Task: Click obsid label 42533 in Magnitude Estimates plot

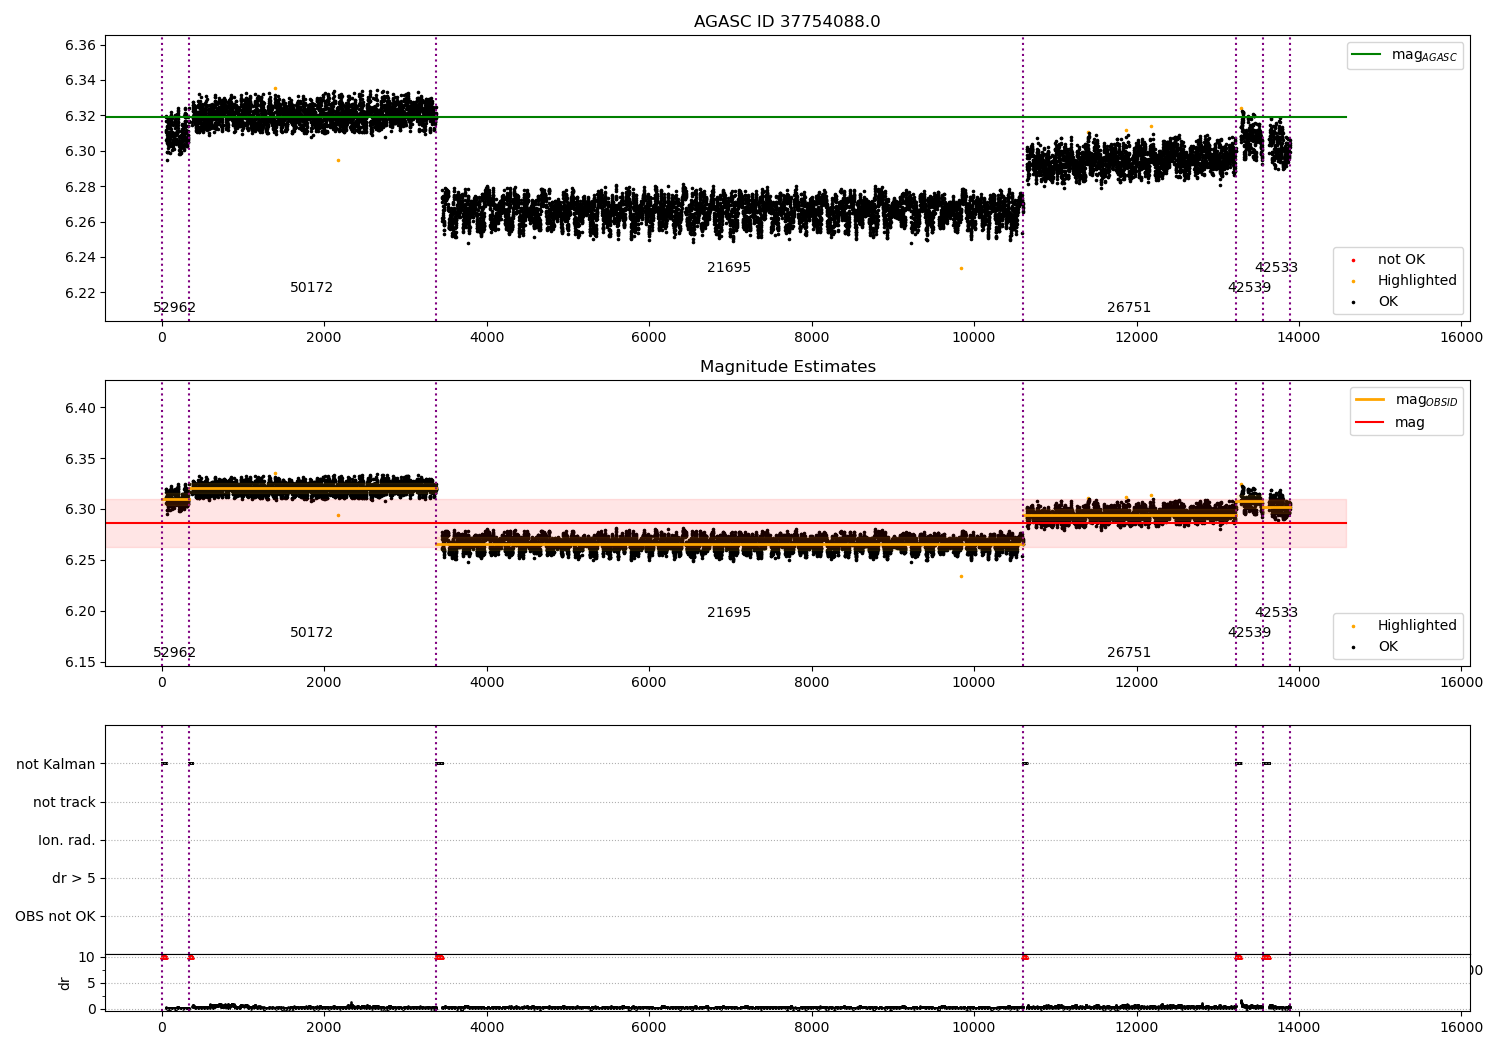Action: pyautogui.click(x=1276, y=613)
